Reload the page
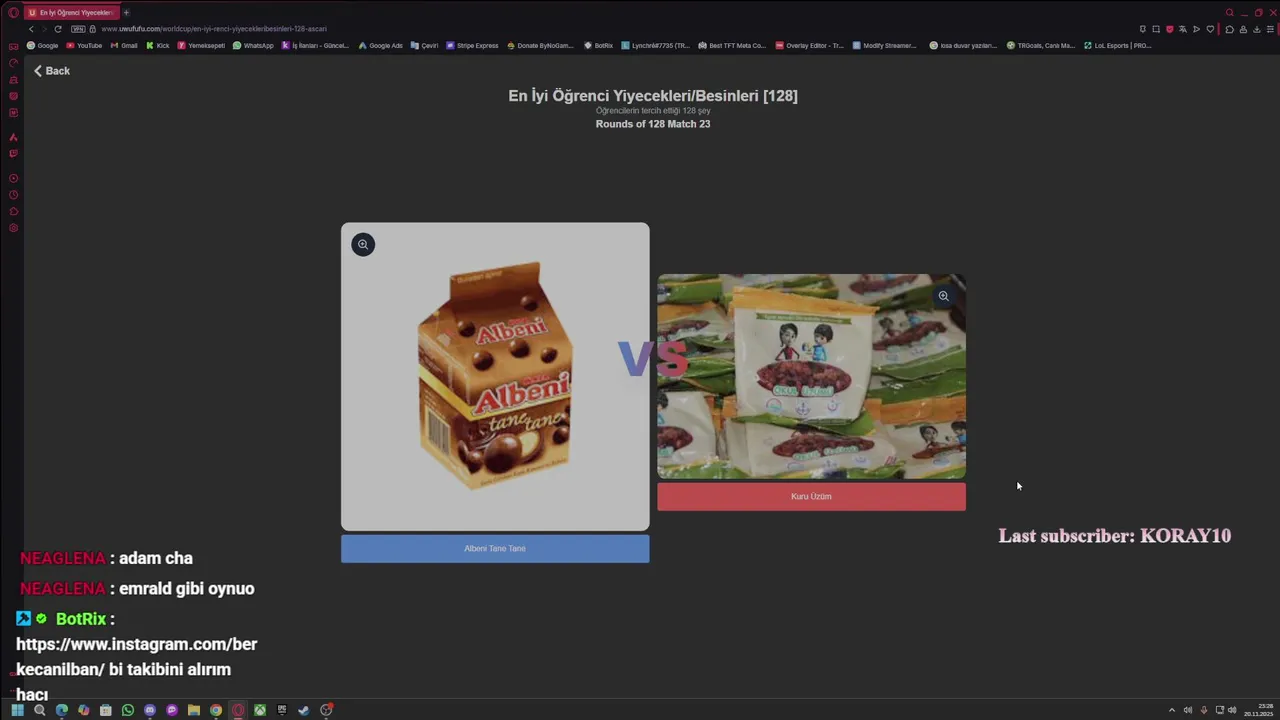This screenshot has width=1280, height=720. (58, 29)
